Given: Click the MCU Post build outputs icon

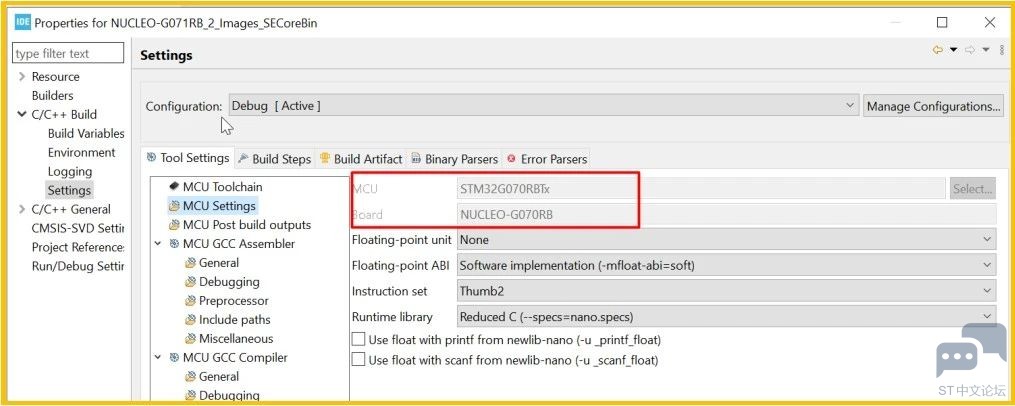Looking at the screenshot, I should pyautogui.click(x=173, y=225).
